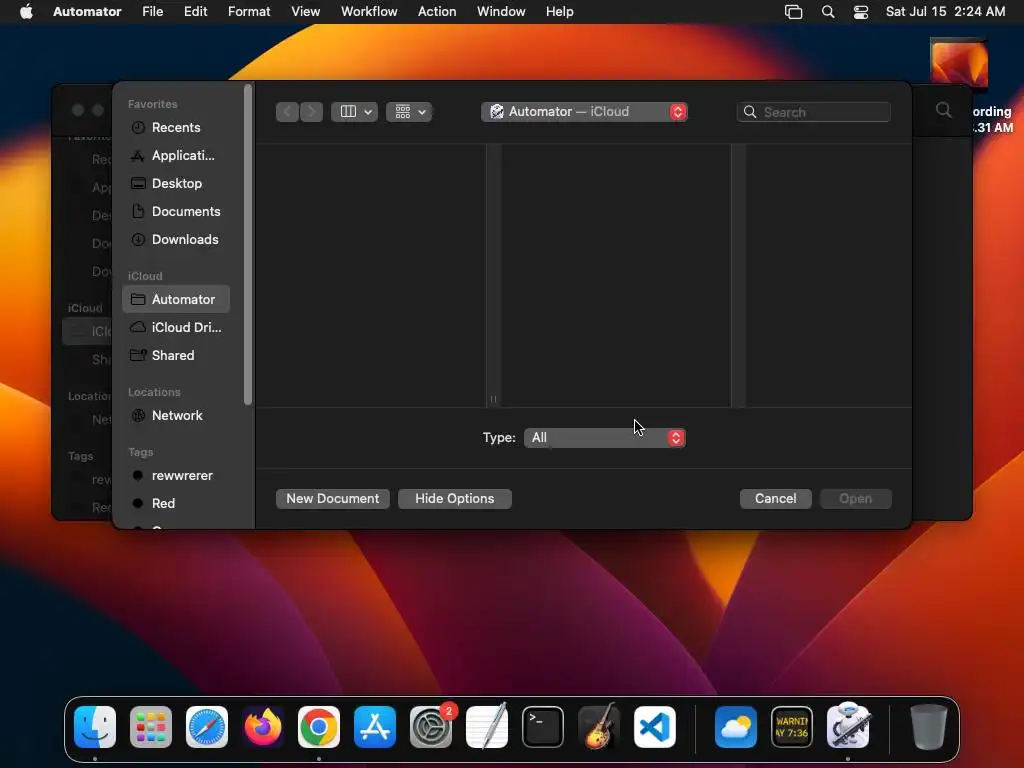The image size is (1024, 768).
Task: Select Applications in the sidebar
Action: click(176, 155)
